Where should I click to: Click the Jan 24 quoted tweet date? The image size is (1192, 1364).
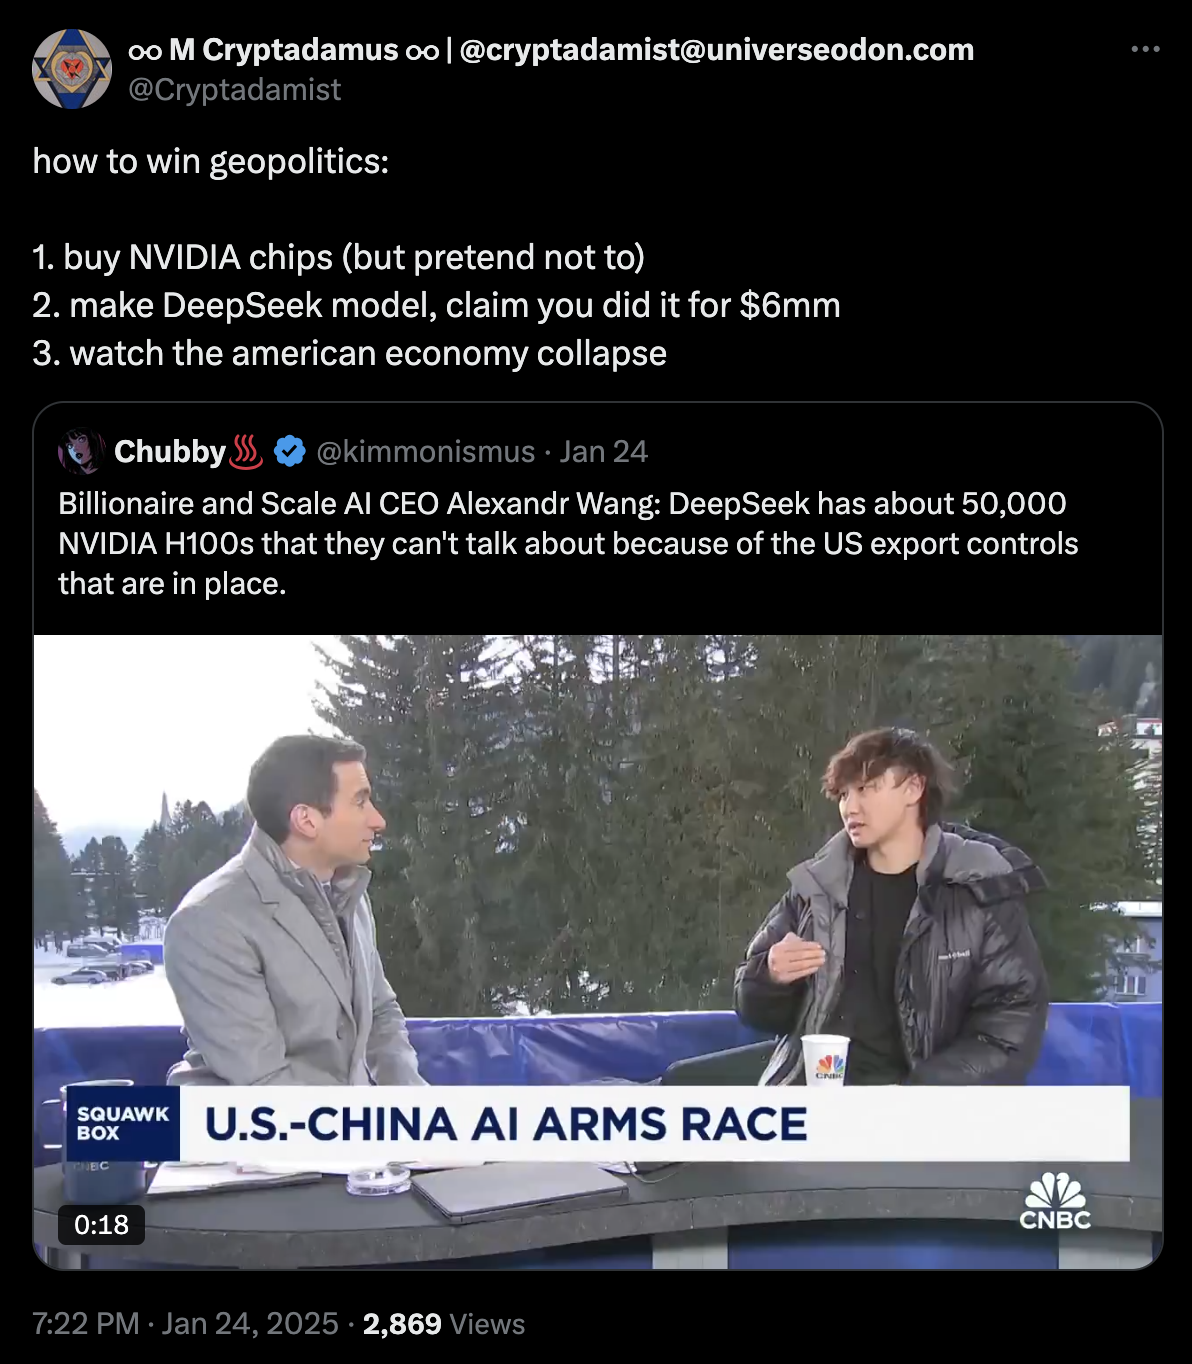604,452
